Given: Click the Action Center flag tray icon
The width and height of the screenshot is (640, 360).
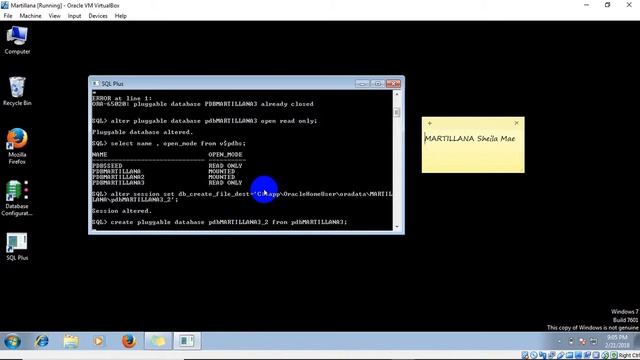Looking at the screenshot, I should [x=571, y=341].
